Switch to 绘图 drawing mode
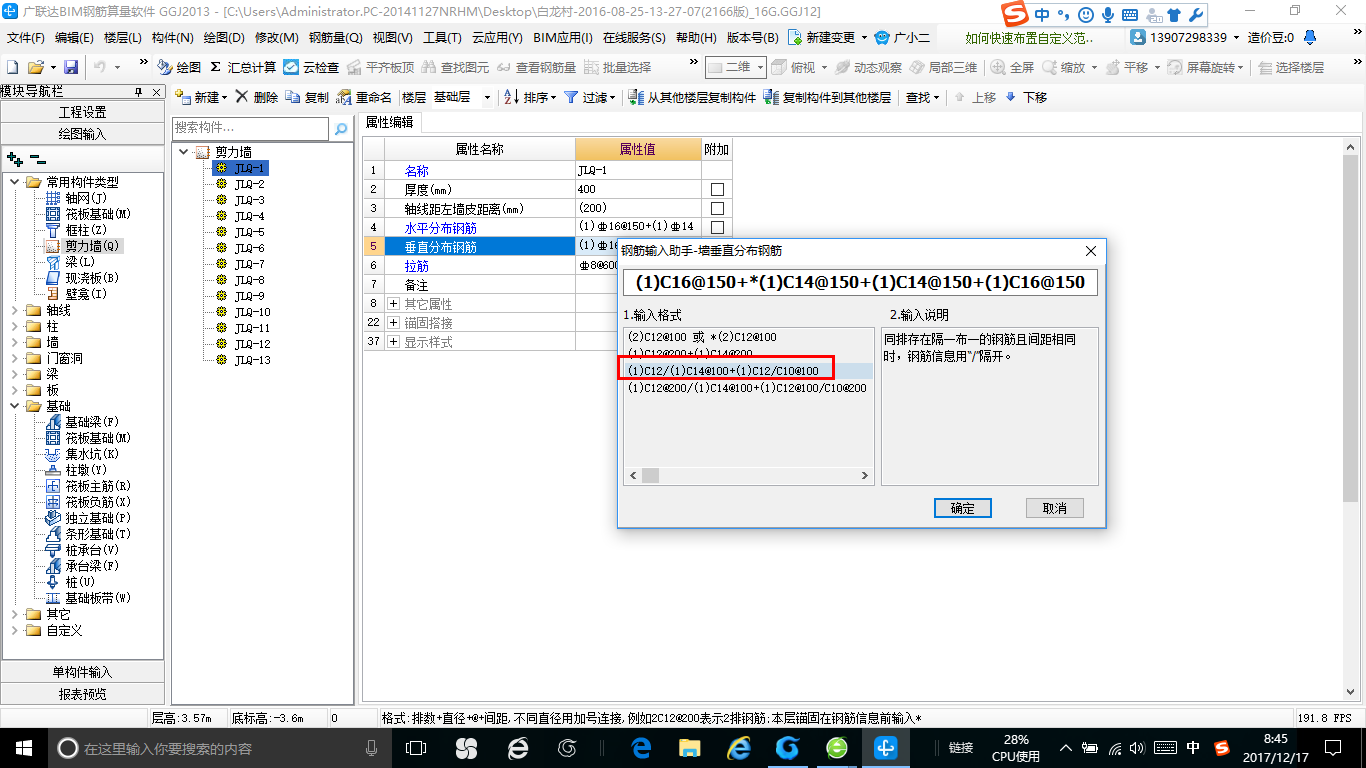Screen dimensions: 1366x768 pos(179,67)
